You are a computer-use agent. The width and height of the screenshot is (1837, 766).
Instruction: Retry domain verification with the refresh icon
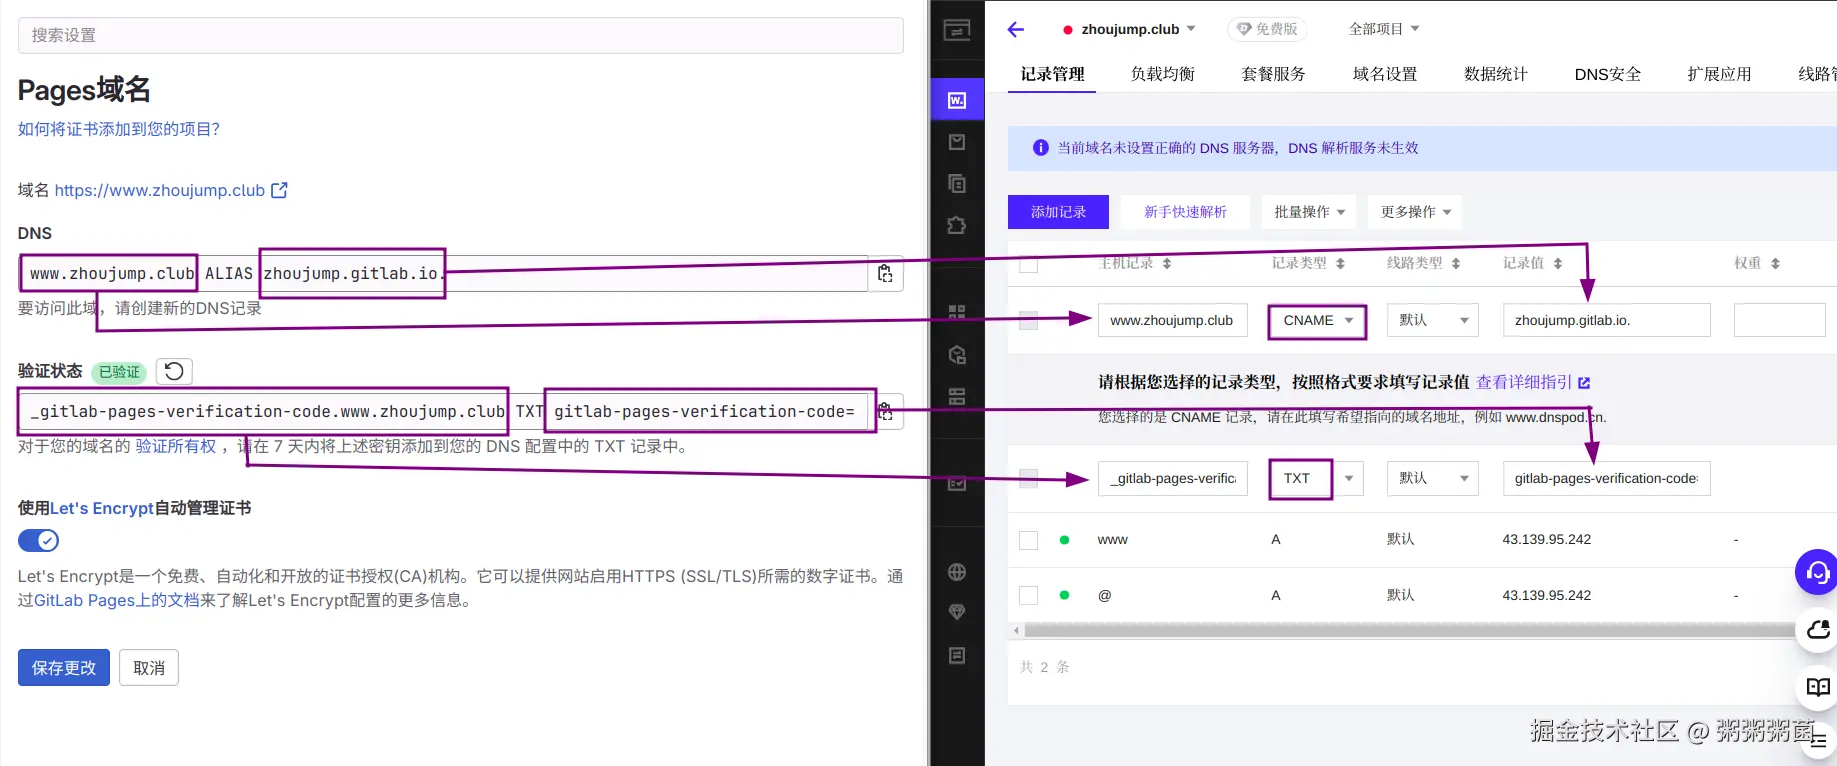pyautogui.click(x=174, y=371)
